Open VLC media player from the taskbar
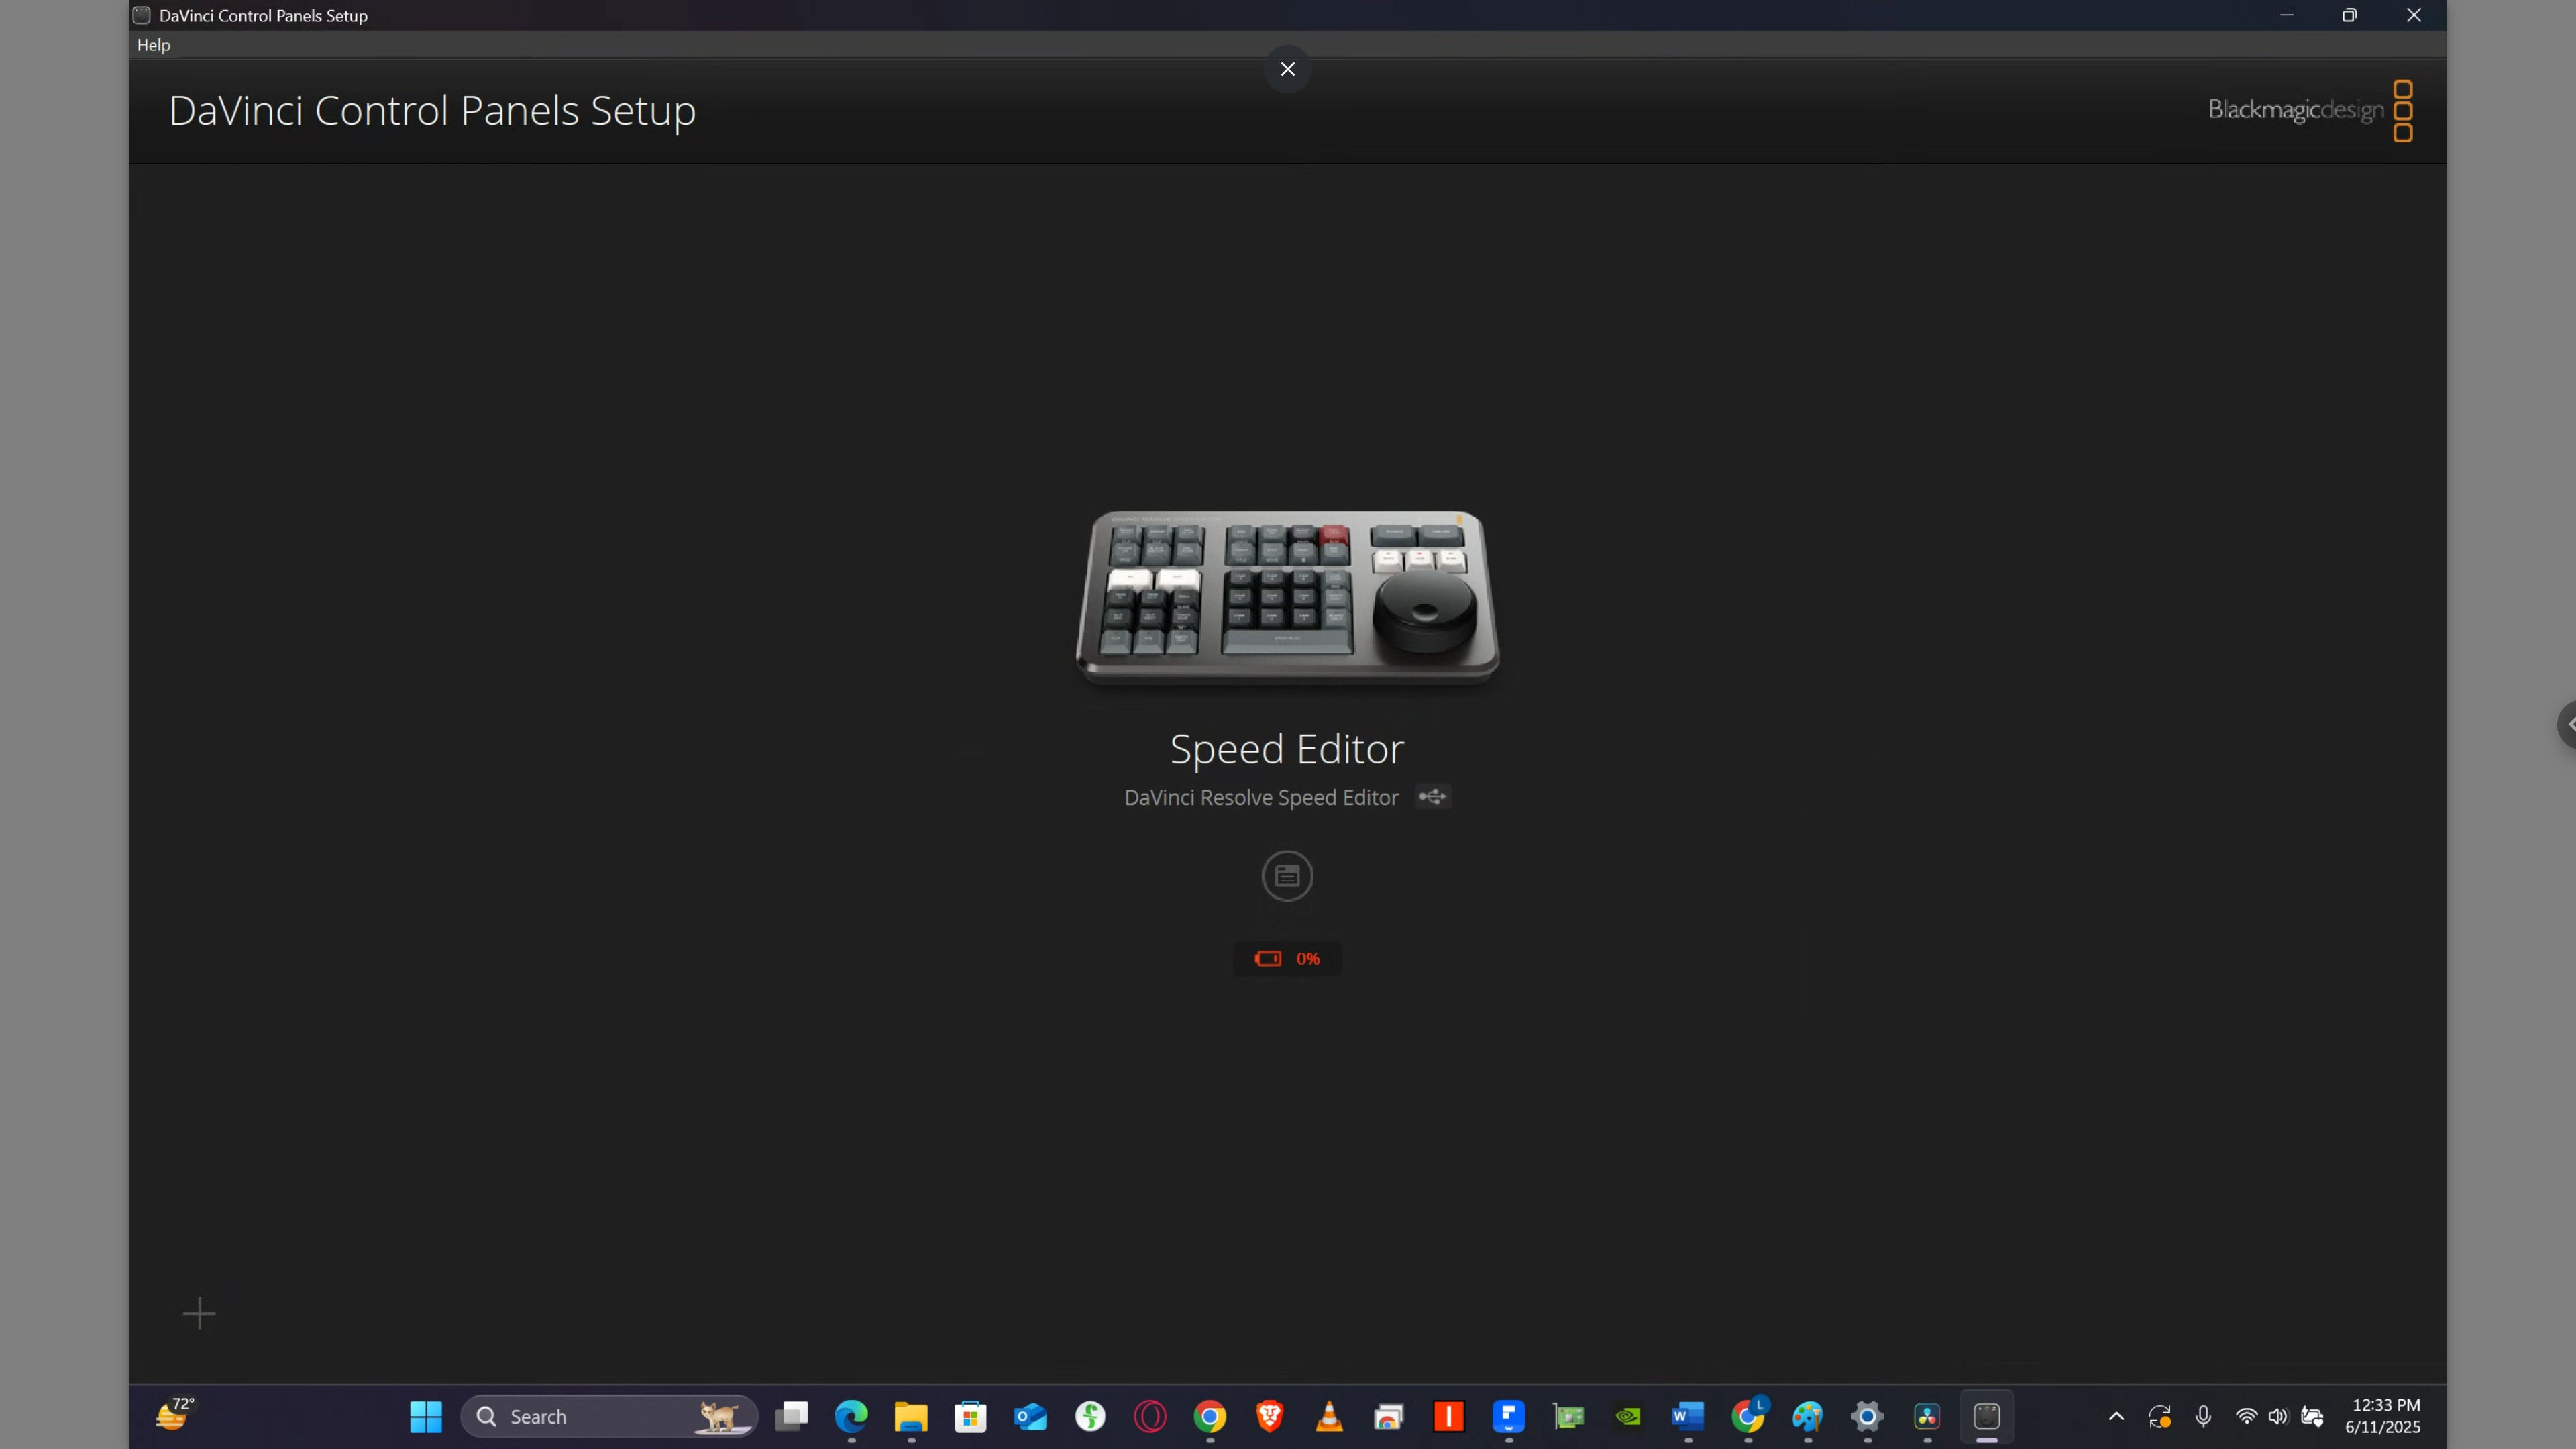2576x1449 pixels. [x=1329, y=1416]
